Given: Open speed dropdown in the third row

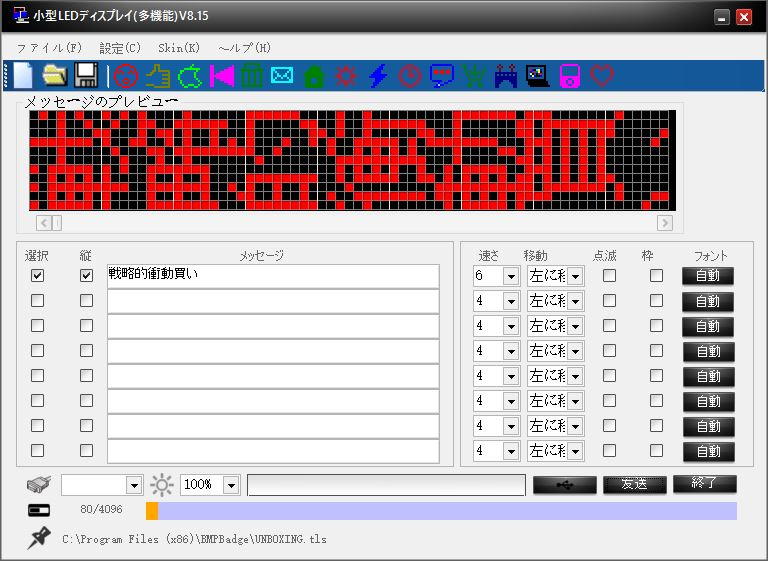Looking at the screenshot, I should point(511,326).
